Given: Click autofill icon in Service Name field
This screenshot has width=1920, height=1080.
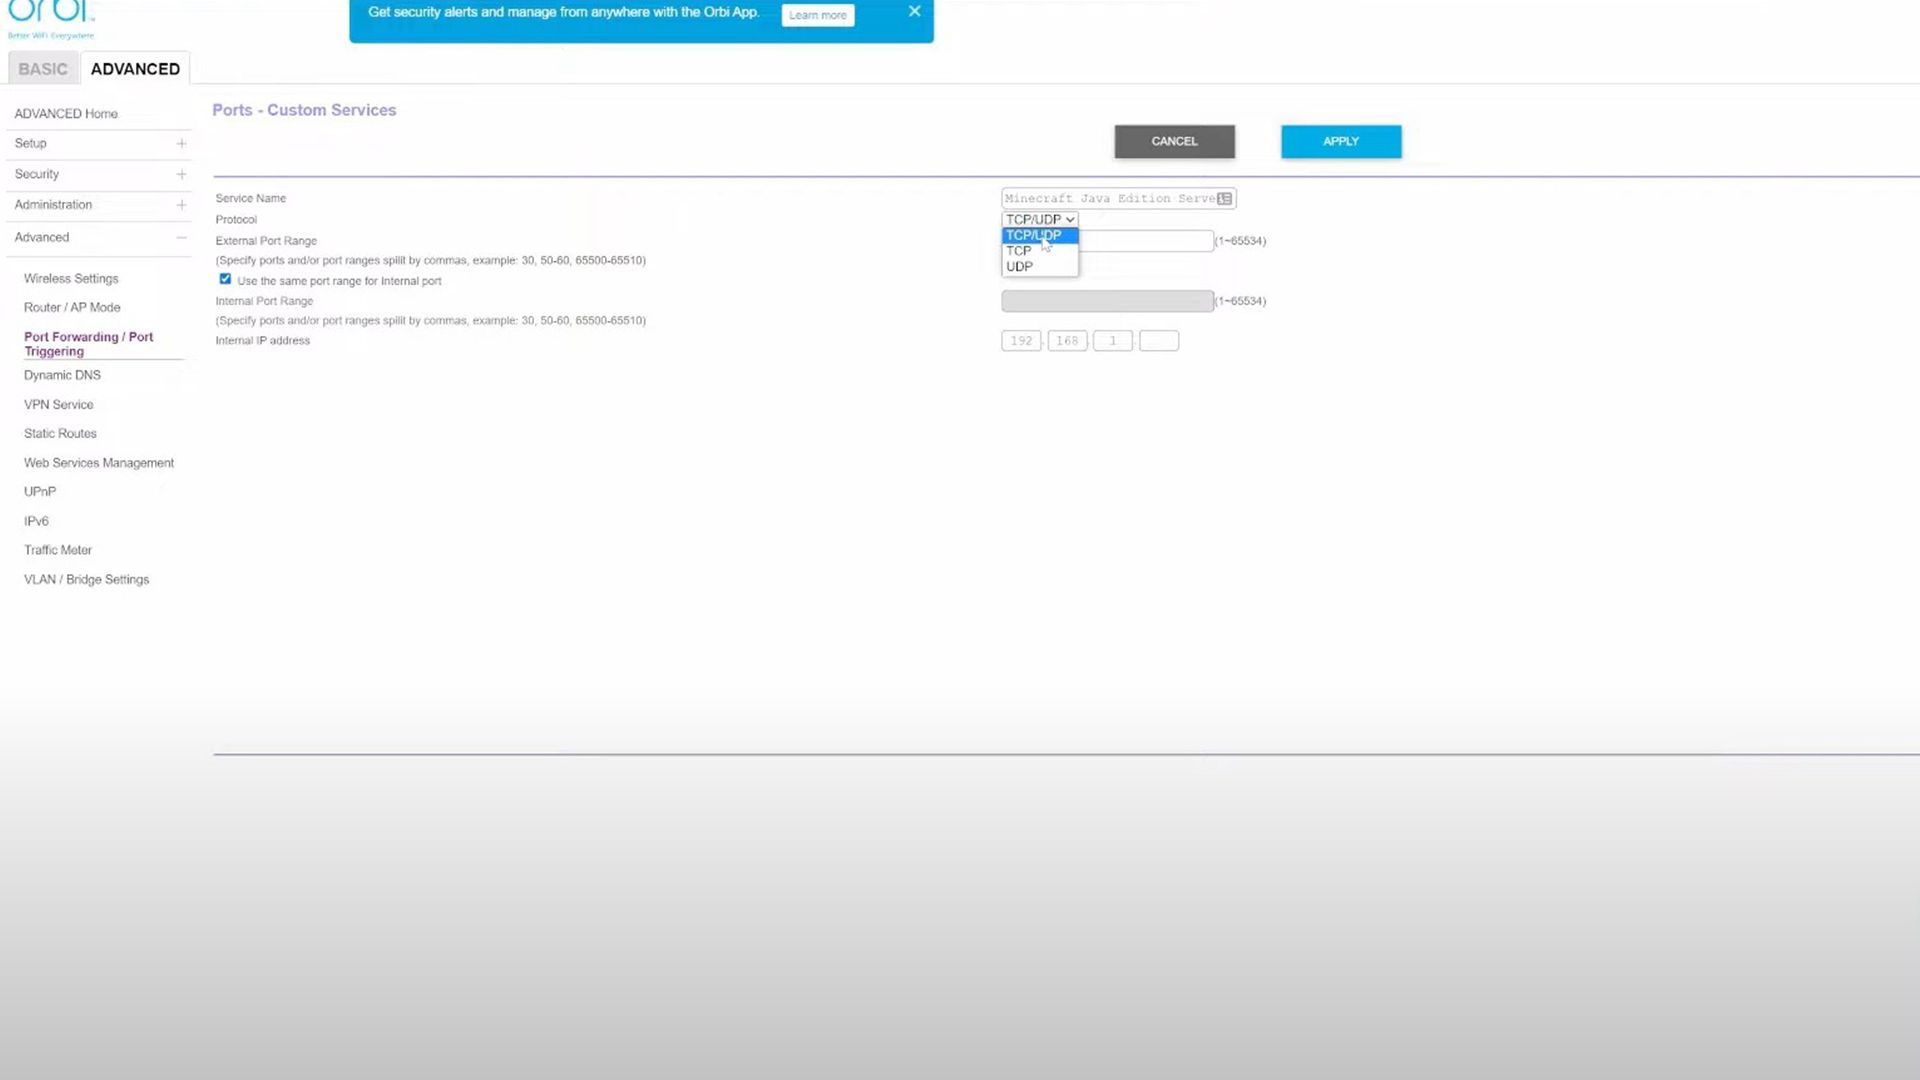Looking at the screenshot, I should tap(1224, 199).
